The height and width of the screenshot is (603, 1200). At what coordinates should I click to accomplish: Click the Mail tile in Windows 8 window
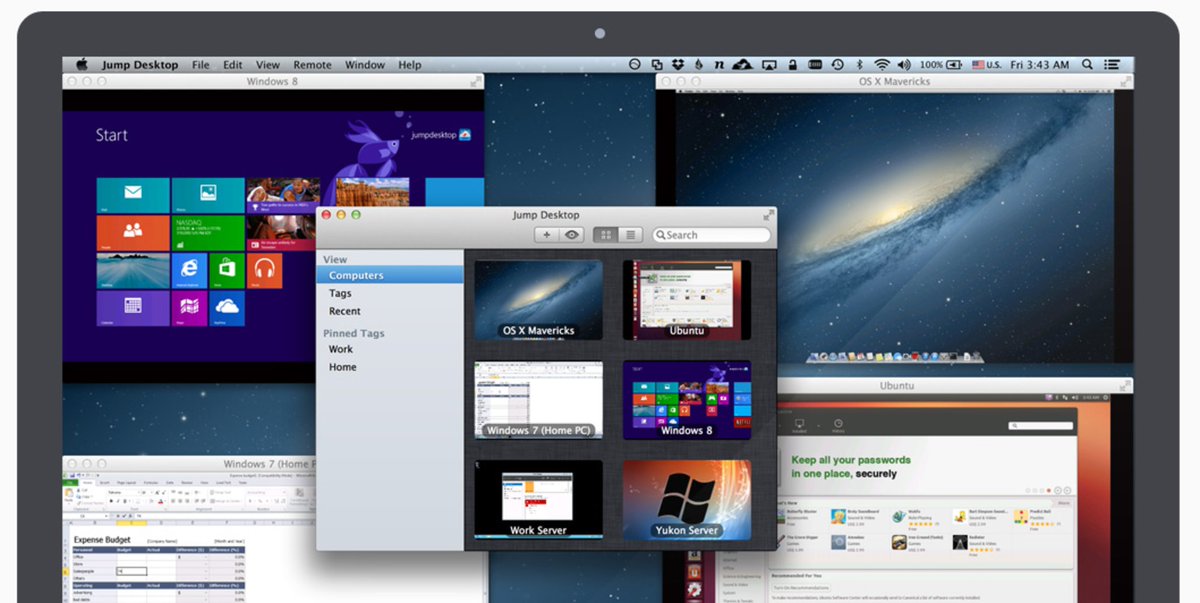(133, 195)
